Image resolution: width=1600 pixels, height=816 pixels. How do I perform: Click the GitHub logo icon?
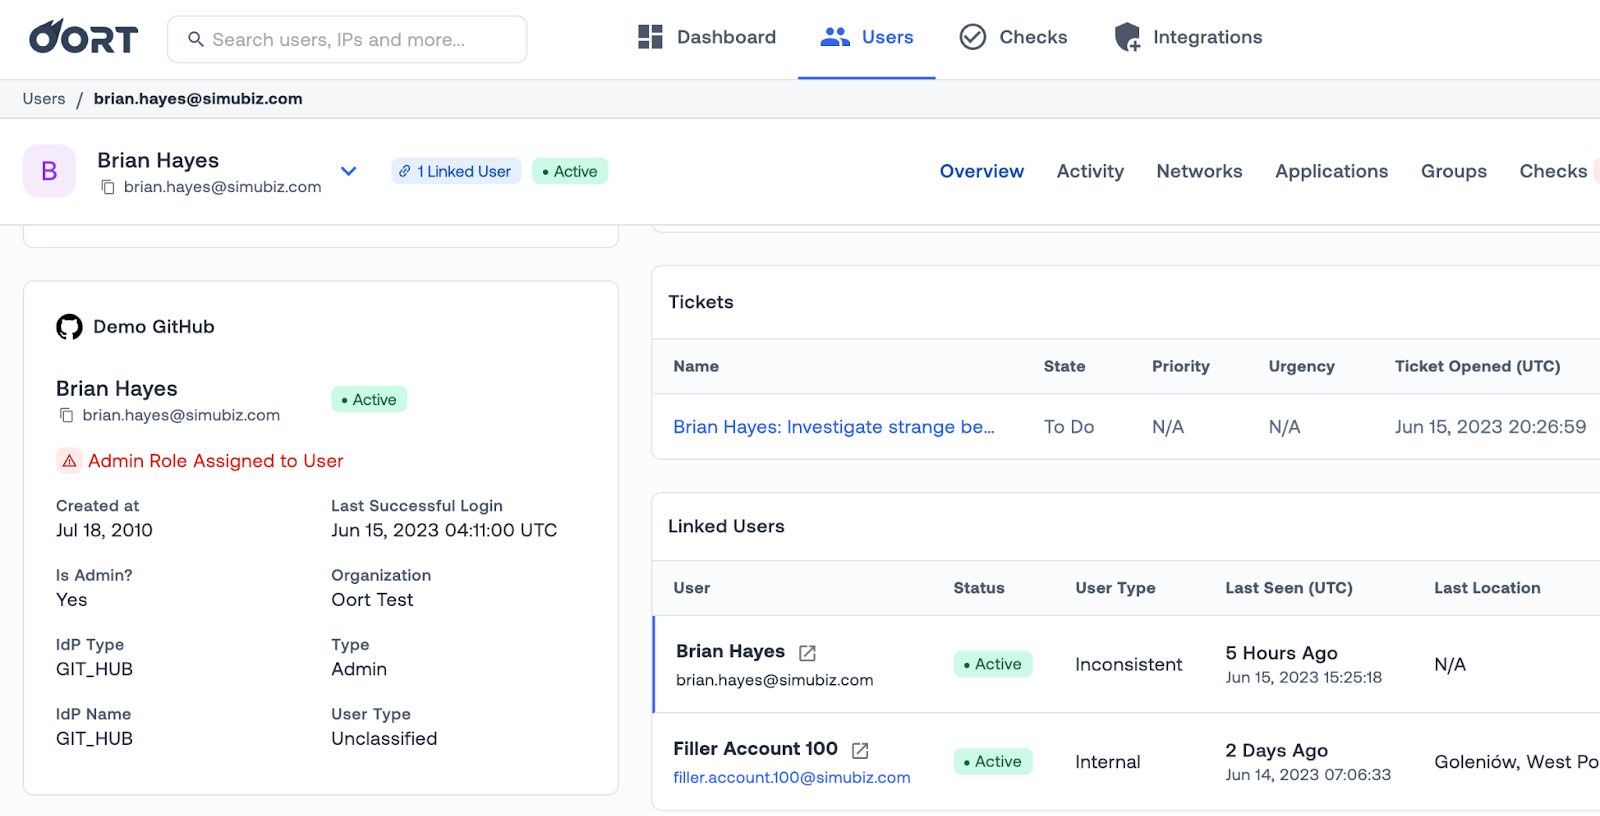click(69, 327)
